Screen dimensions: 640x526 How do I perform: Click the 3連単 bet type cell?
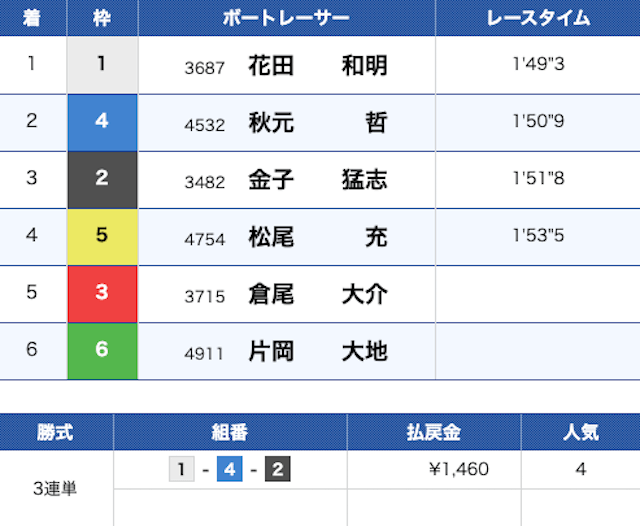click(56, 488)
